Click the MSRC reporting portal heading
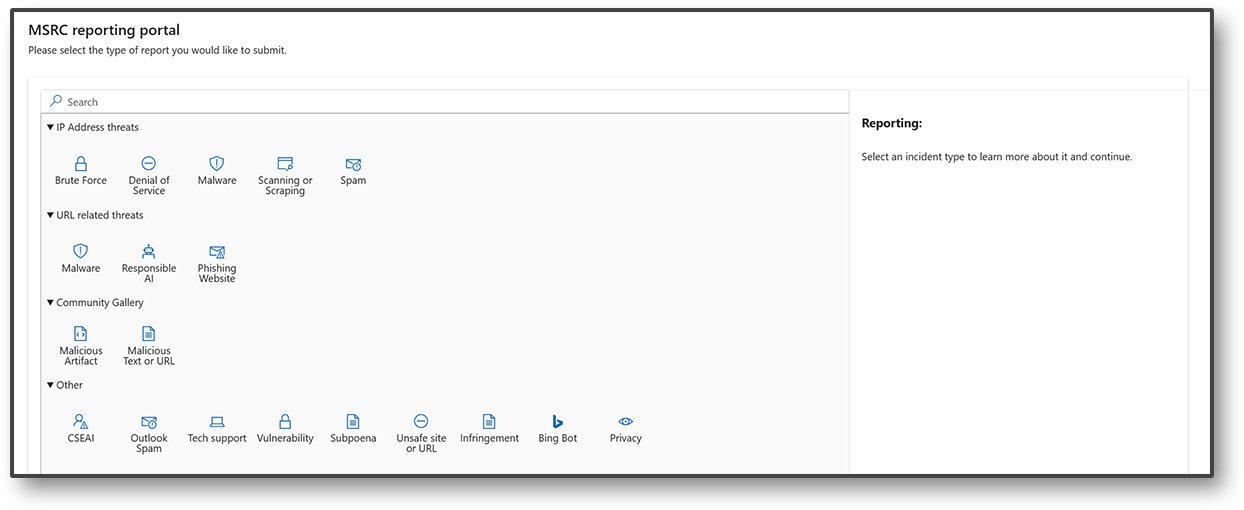 (104, 31)
